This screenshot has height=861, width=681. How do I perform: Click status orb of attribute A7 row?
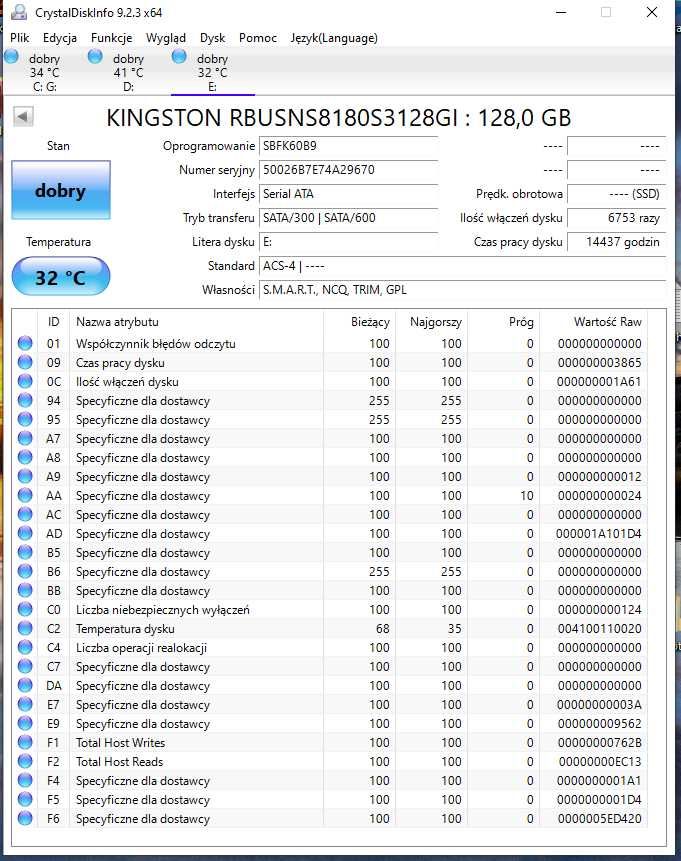pos(25,438)
